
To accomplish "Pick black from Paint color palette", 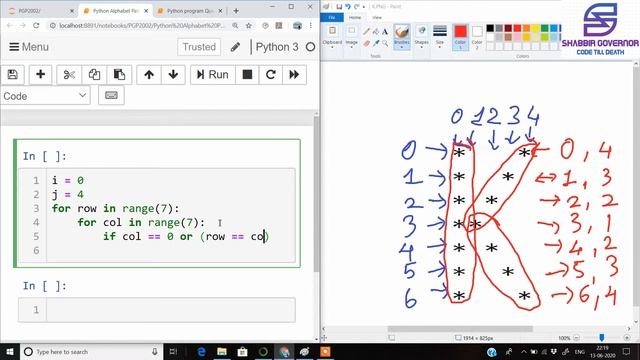I will 490,28.
